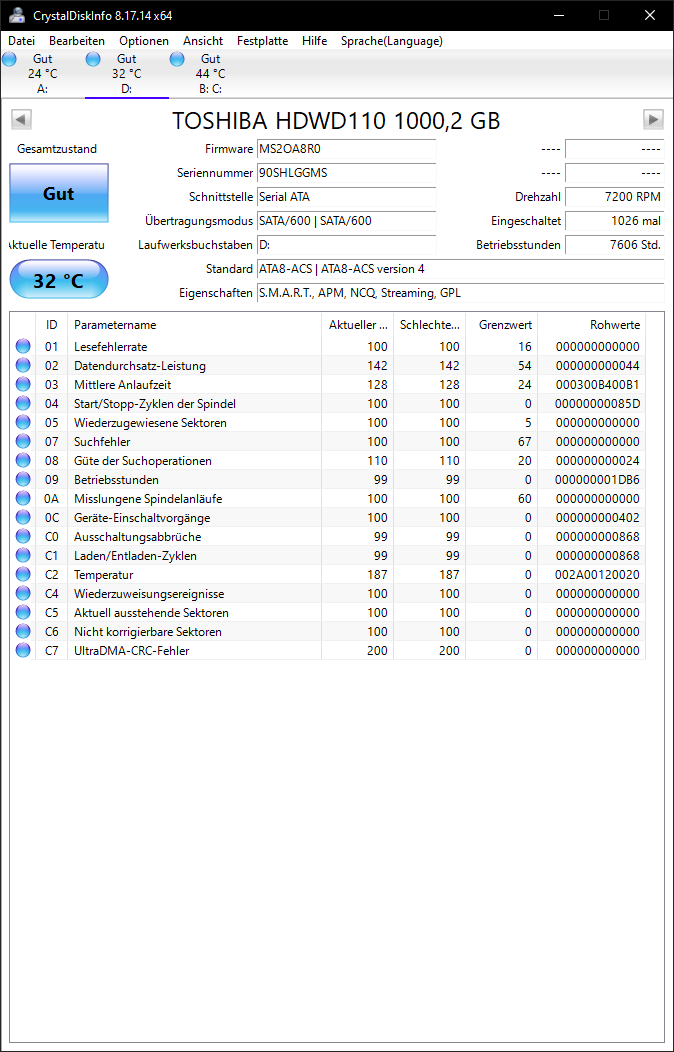Click raw value 000000001DB6
The image size is (674, 1052).
point(598,480)
